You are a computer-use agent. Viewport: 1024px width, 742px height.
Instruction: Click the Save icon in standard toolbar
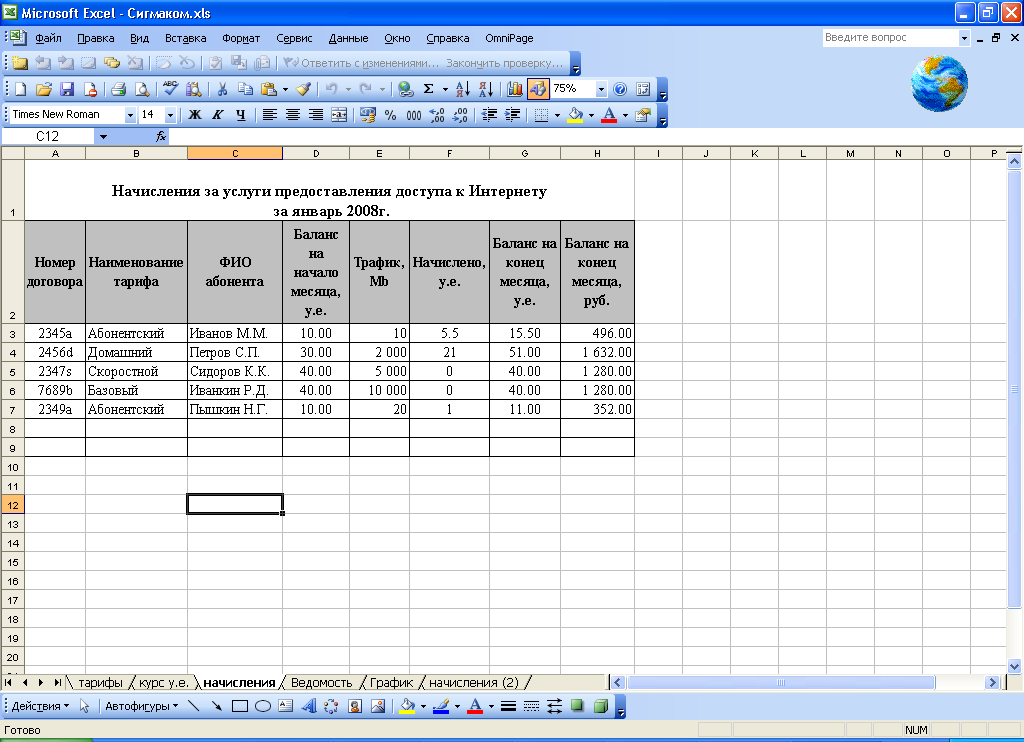pos(67,89)
